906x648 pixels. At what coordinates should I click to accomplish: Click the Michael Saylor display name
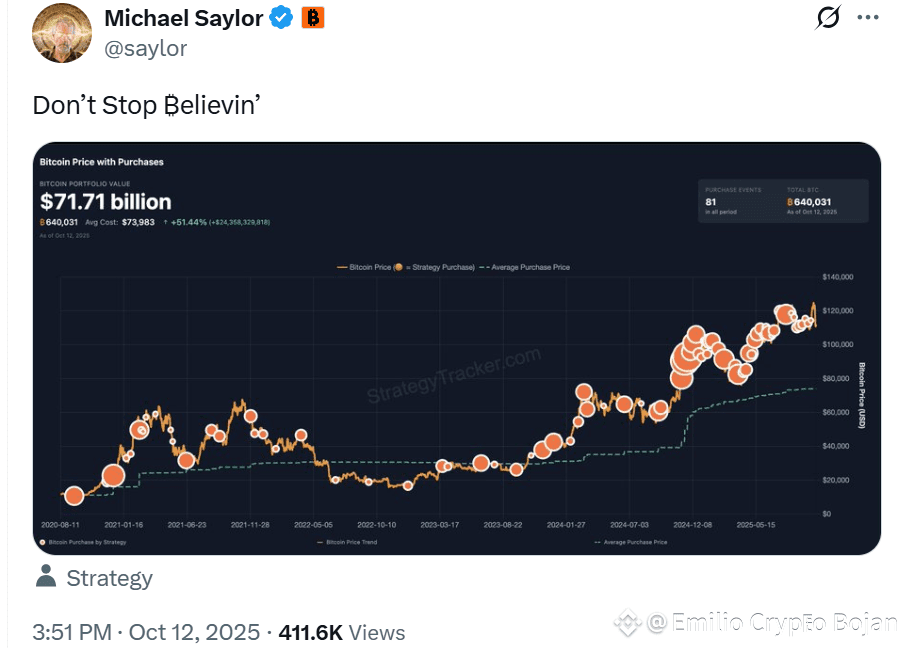point(183,18)
